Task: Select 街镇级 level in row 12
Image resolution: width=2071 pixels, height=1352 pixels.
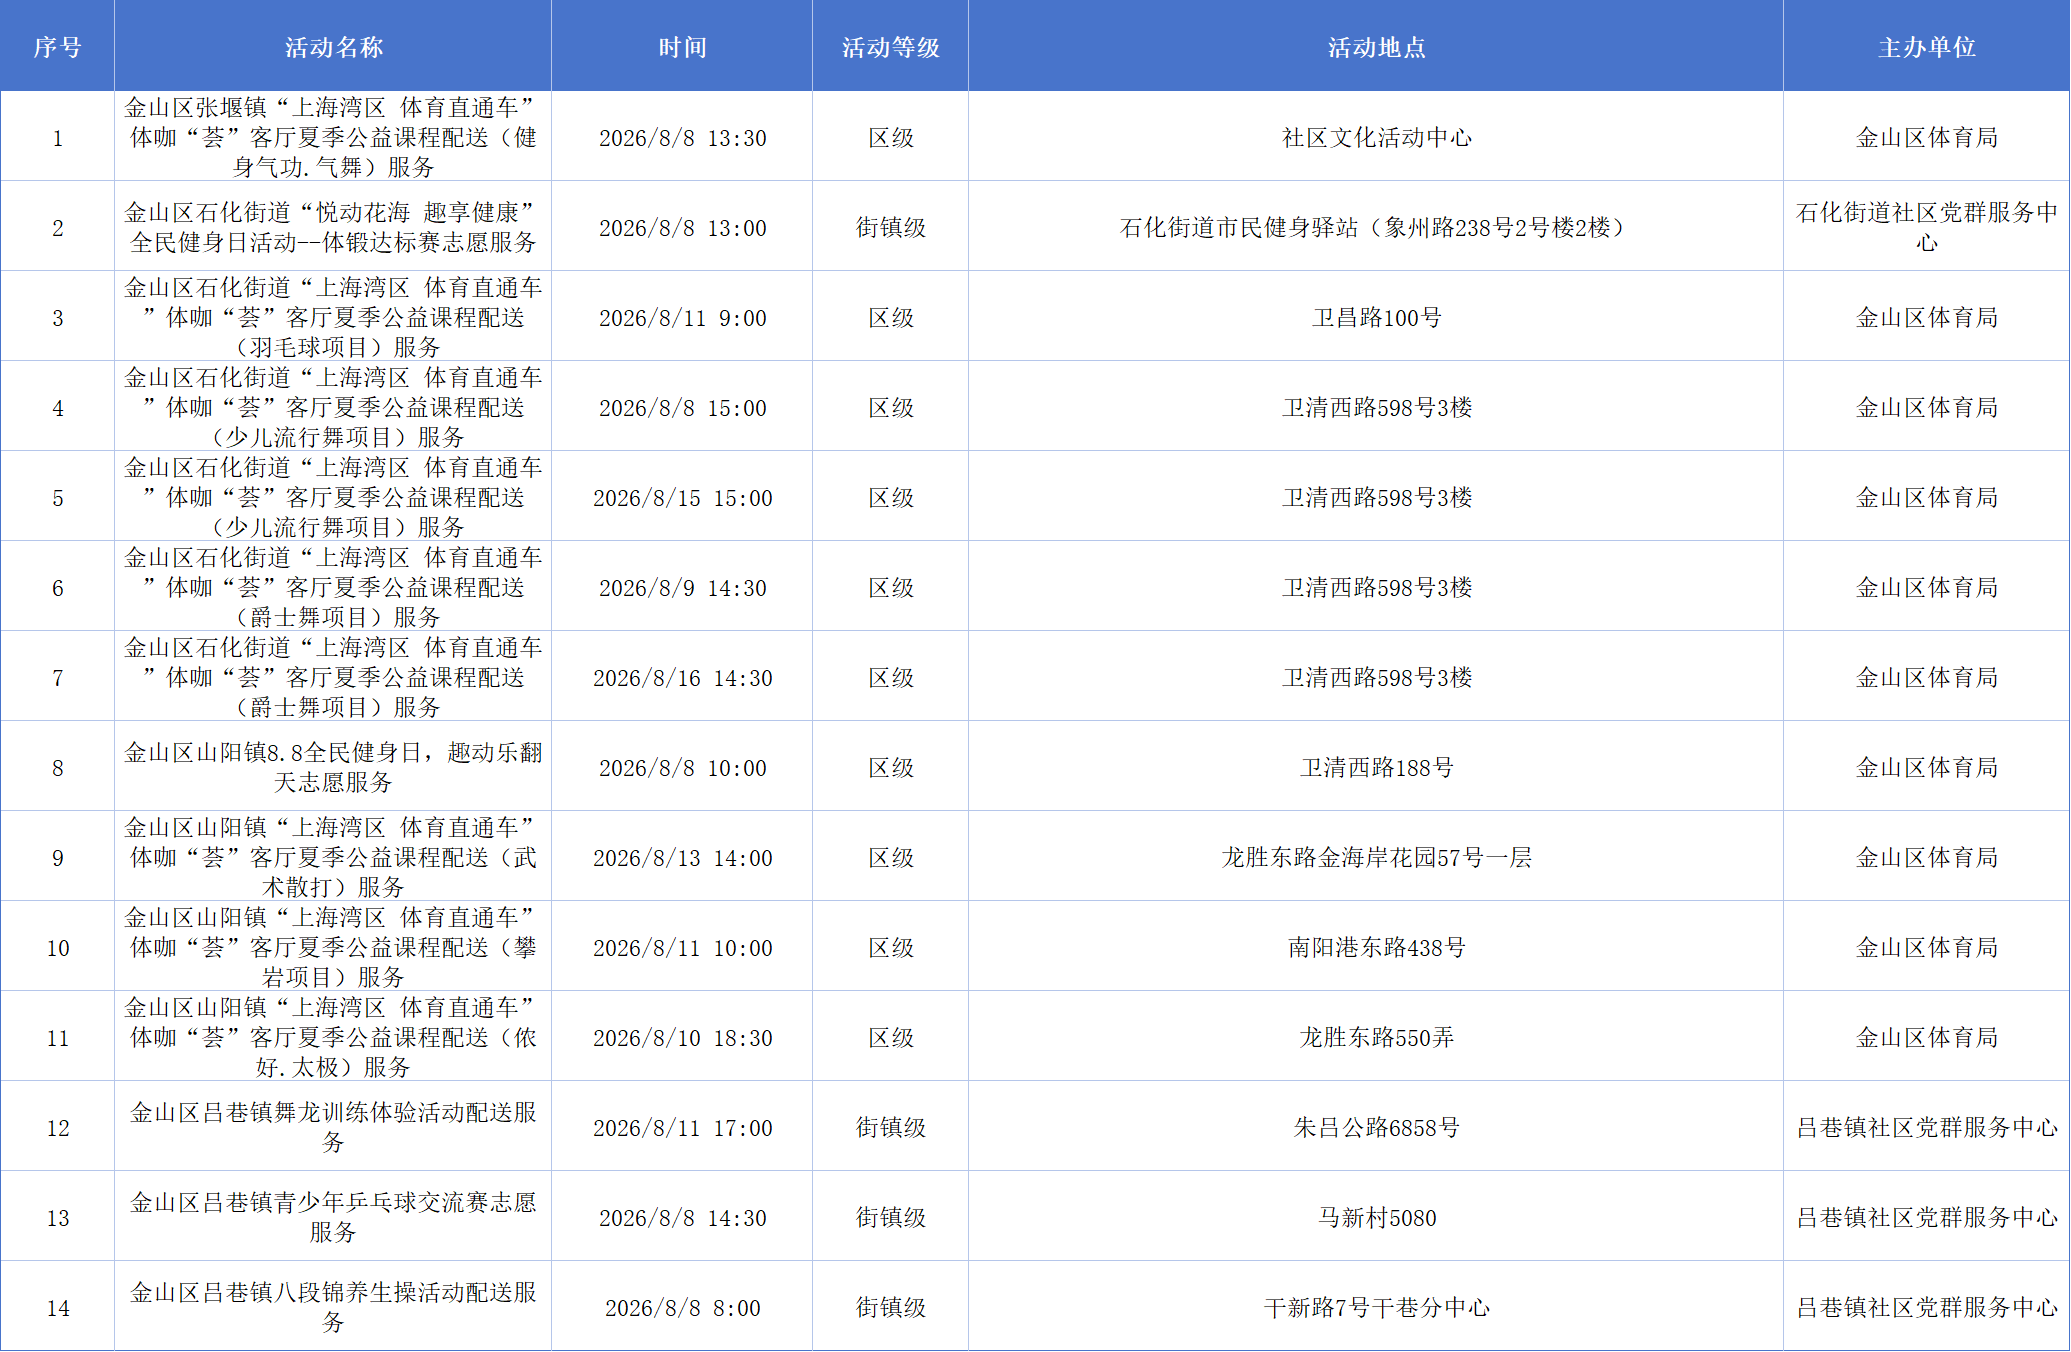Action: pos(890,1127)
